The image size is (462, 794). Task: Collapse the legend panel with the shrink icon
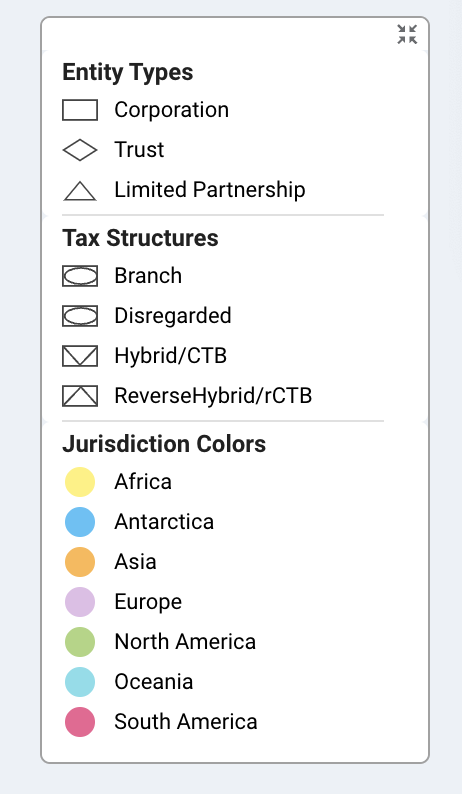point(407,34)
